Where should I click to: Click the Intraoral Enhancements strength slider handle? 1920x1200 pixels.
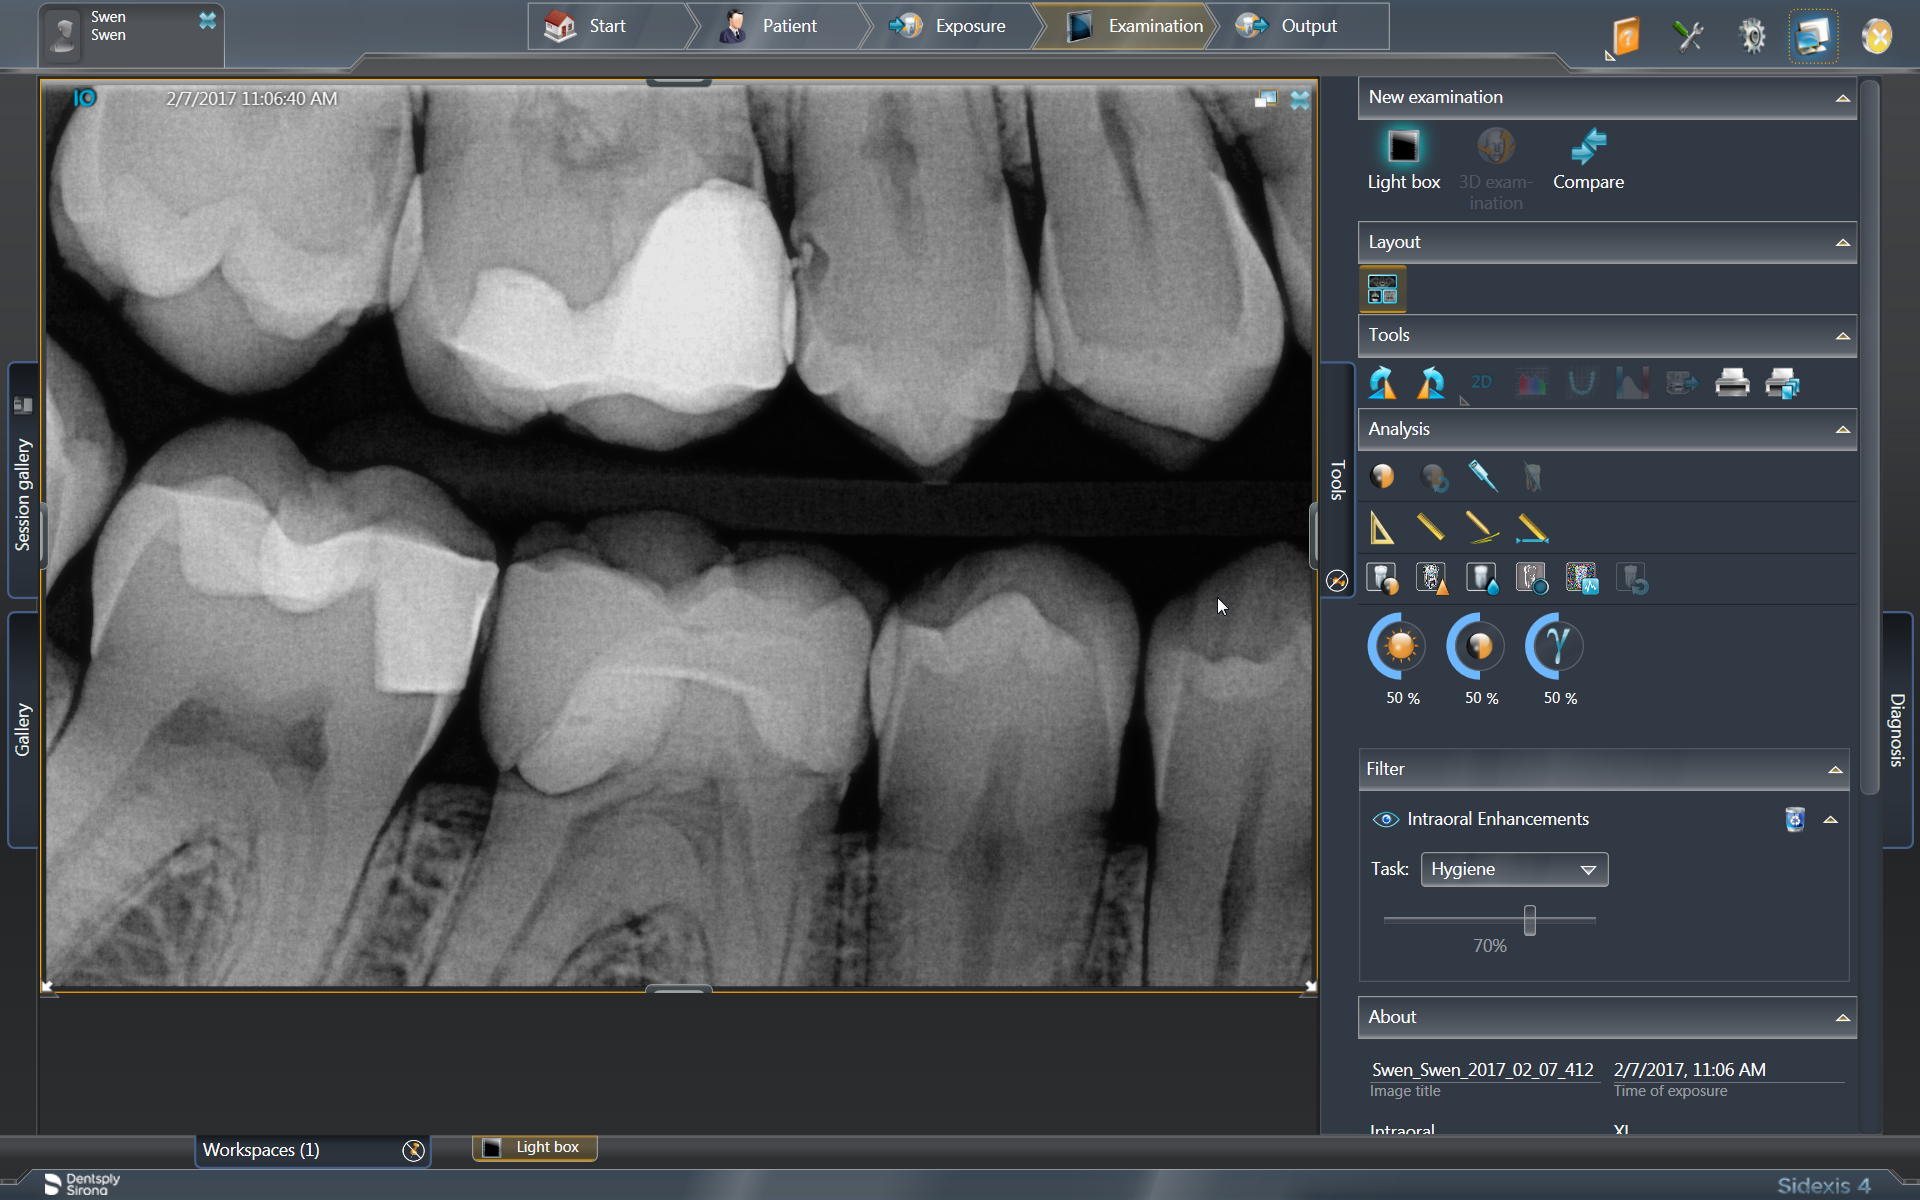point(1529,920)
